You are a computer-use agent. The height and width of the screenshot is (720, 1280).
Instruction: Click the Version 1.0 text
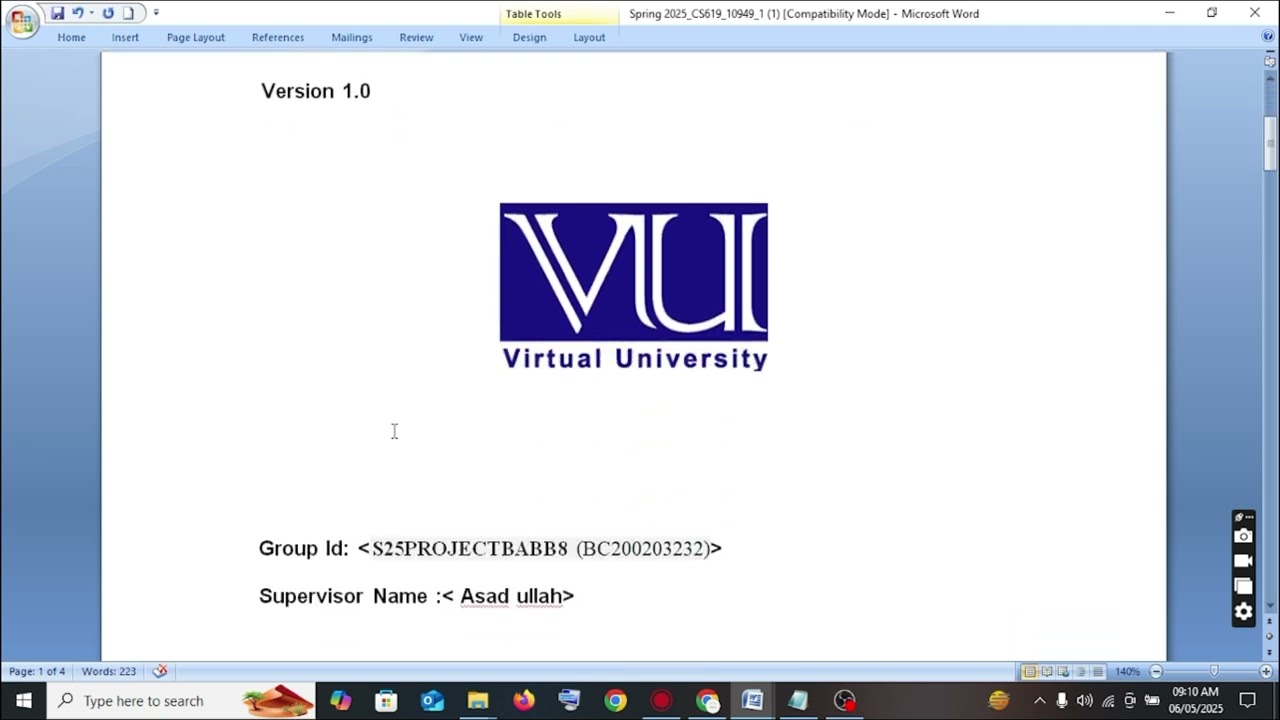click(x=316, y=91)
